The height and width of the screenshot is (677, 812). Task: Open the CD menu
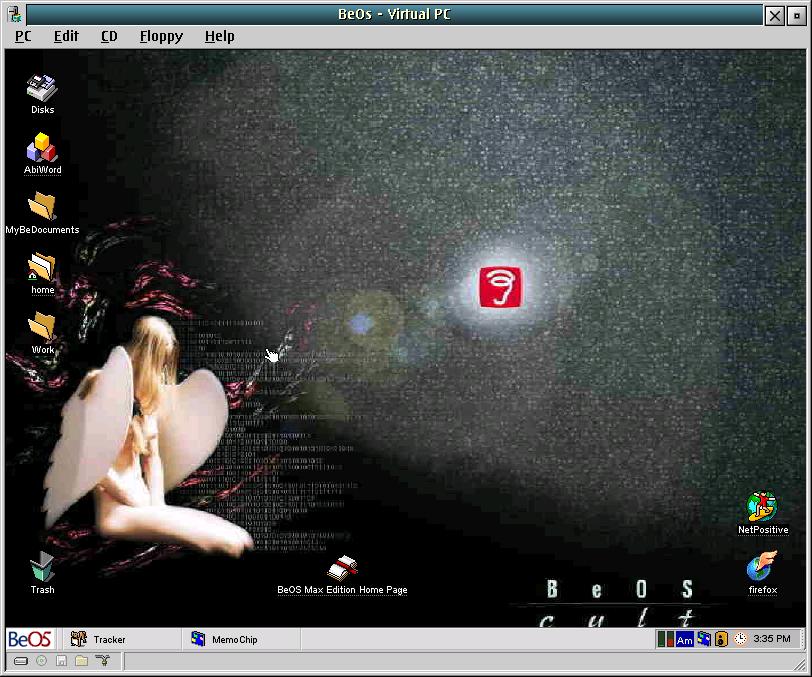109,36
